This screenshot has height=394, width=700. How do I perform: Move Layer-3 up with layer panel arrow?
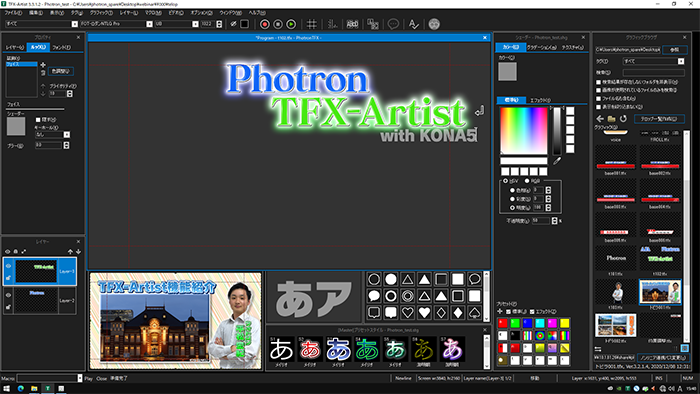point(70,252)
